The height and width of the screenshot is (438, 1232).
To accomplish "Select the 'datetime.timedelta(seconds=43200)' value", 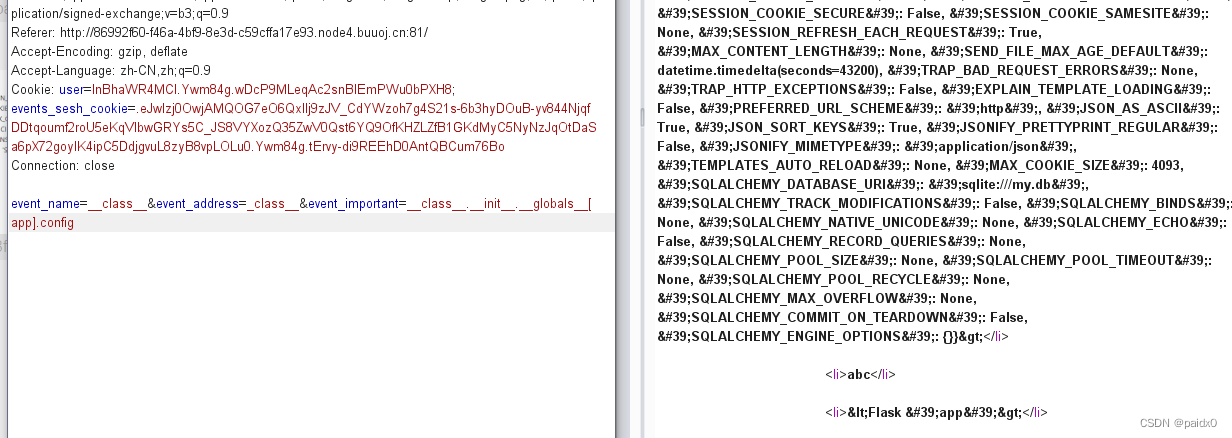I will click(770, 70).
